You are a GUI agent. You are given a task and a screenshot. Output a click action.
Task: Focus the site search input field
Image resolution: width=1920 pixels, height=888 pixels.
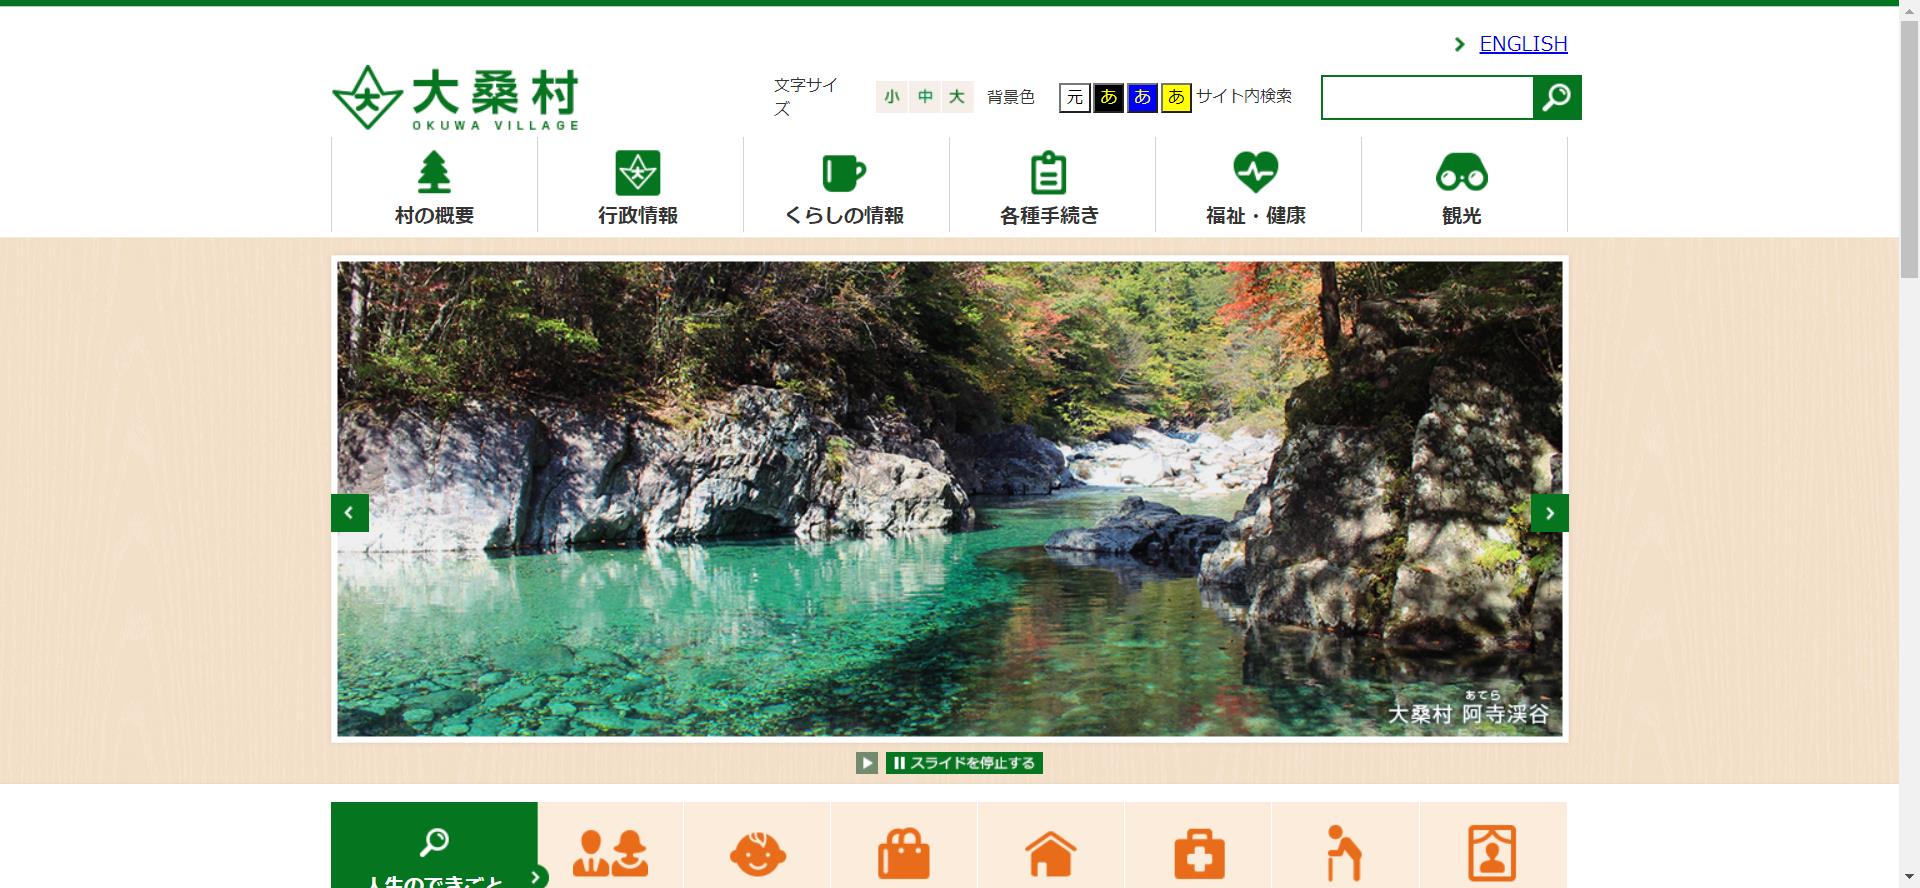pyautogui.click(x=1427, y=97)
